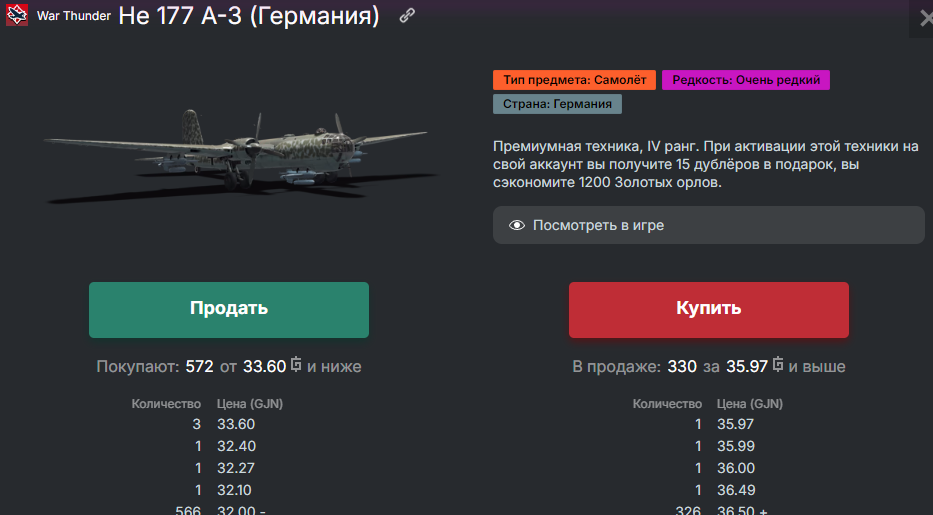The image size is (933, 515).
Task: Click 'Покупают: 572' summary text
Action: (155, 366)
